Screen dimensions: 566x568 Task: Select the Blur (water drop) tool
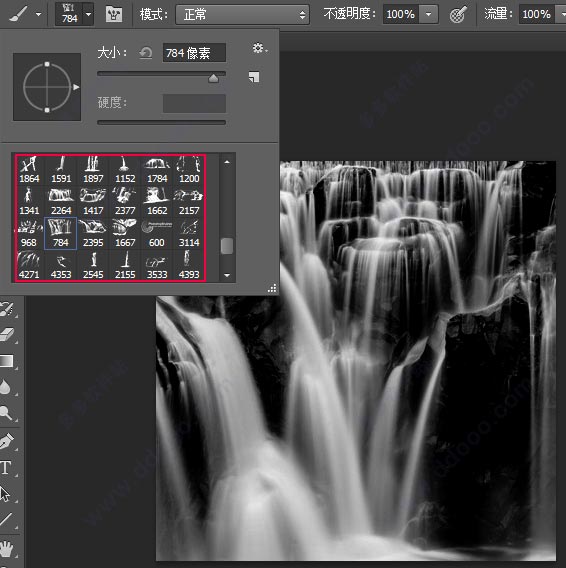point(5,387)
